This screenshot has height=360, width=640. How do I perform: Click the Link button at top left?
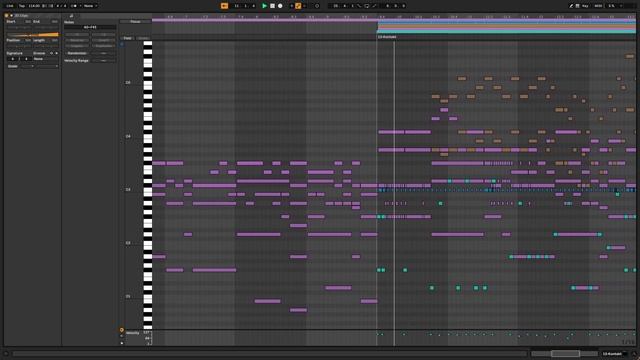click(x=10, y=6)
